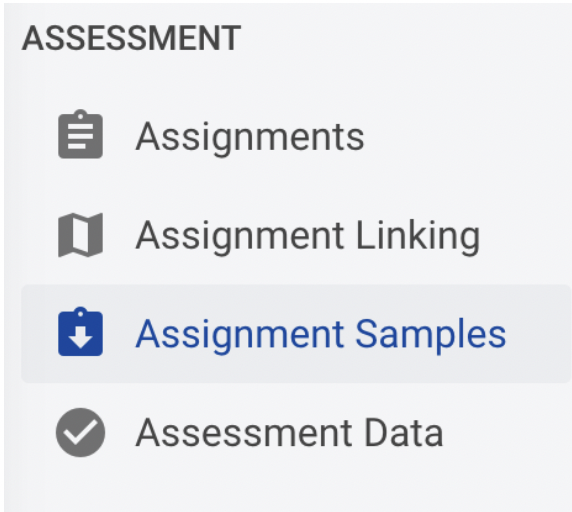Viewport: 572px width, 512px height.
Task: Navigate to Assignment Linking text link
Action: [308, 236]
